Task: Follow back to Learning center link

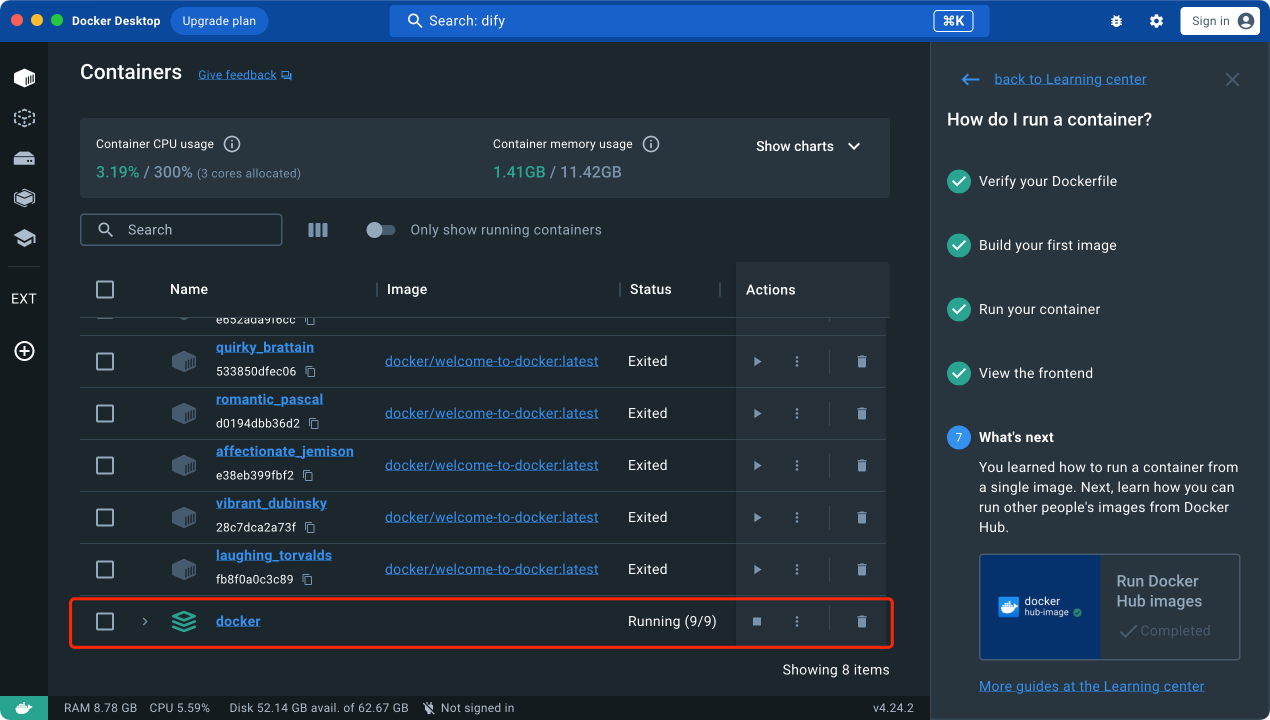Action: pyautogui.click(x=1070, y=79)
